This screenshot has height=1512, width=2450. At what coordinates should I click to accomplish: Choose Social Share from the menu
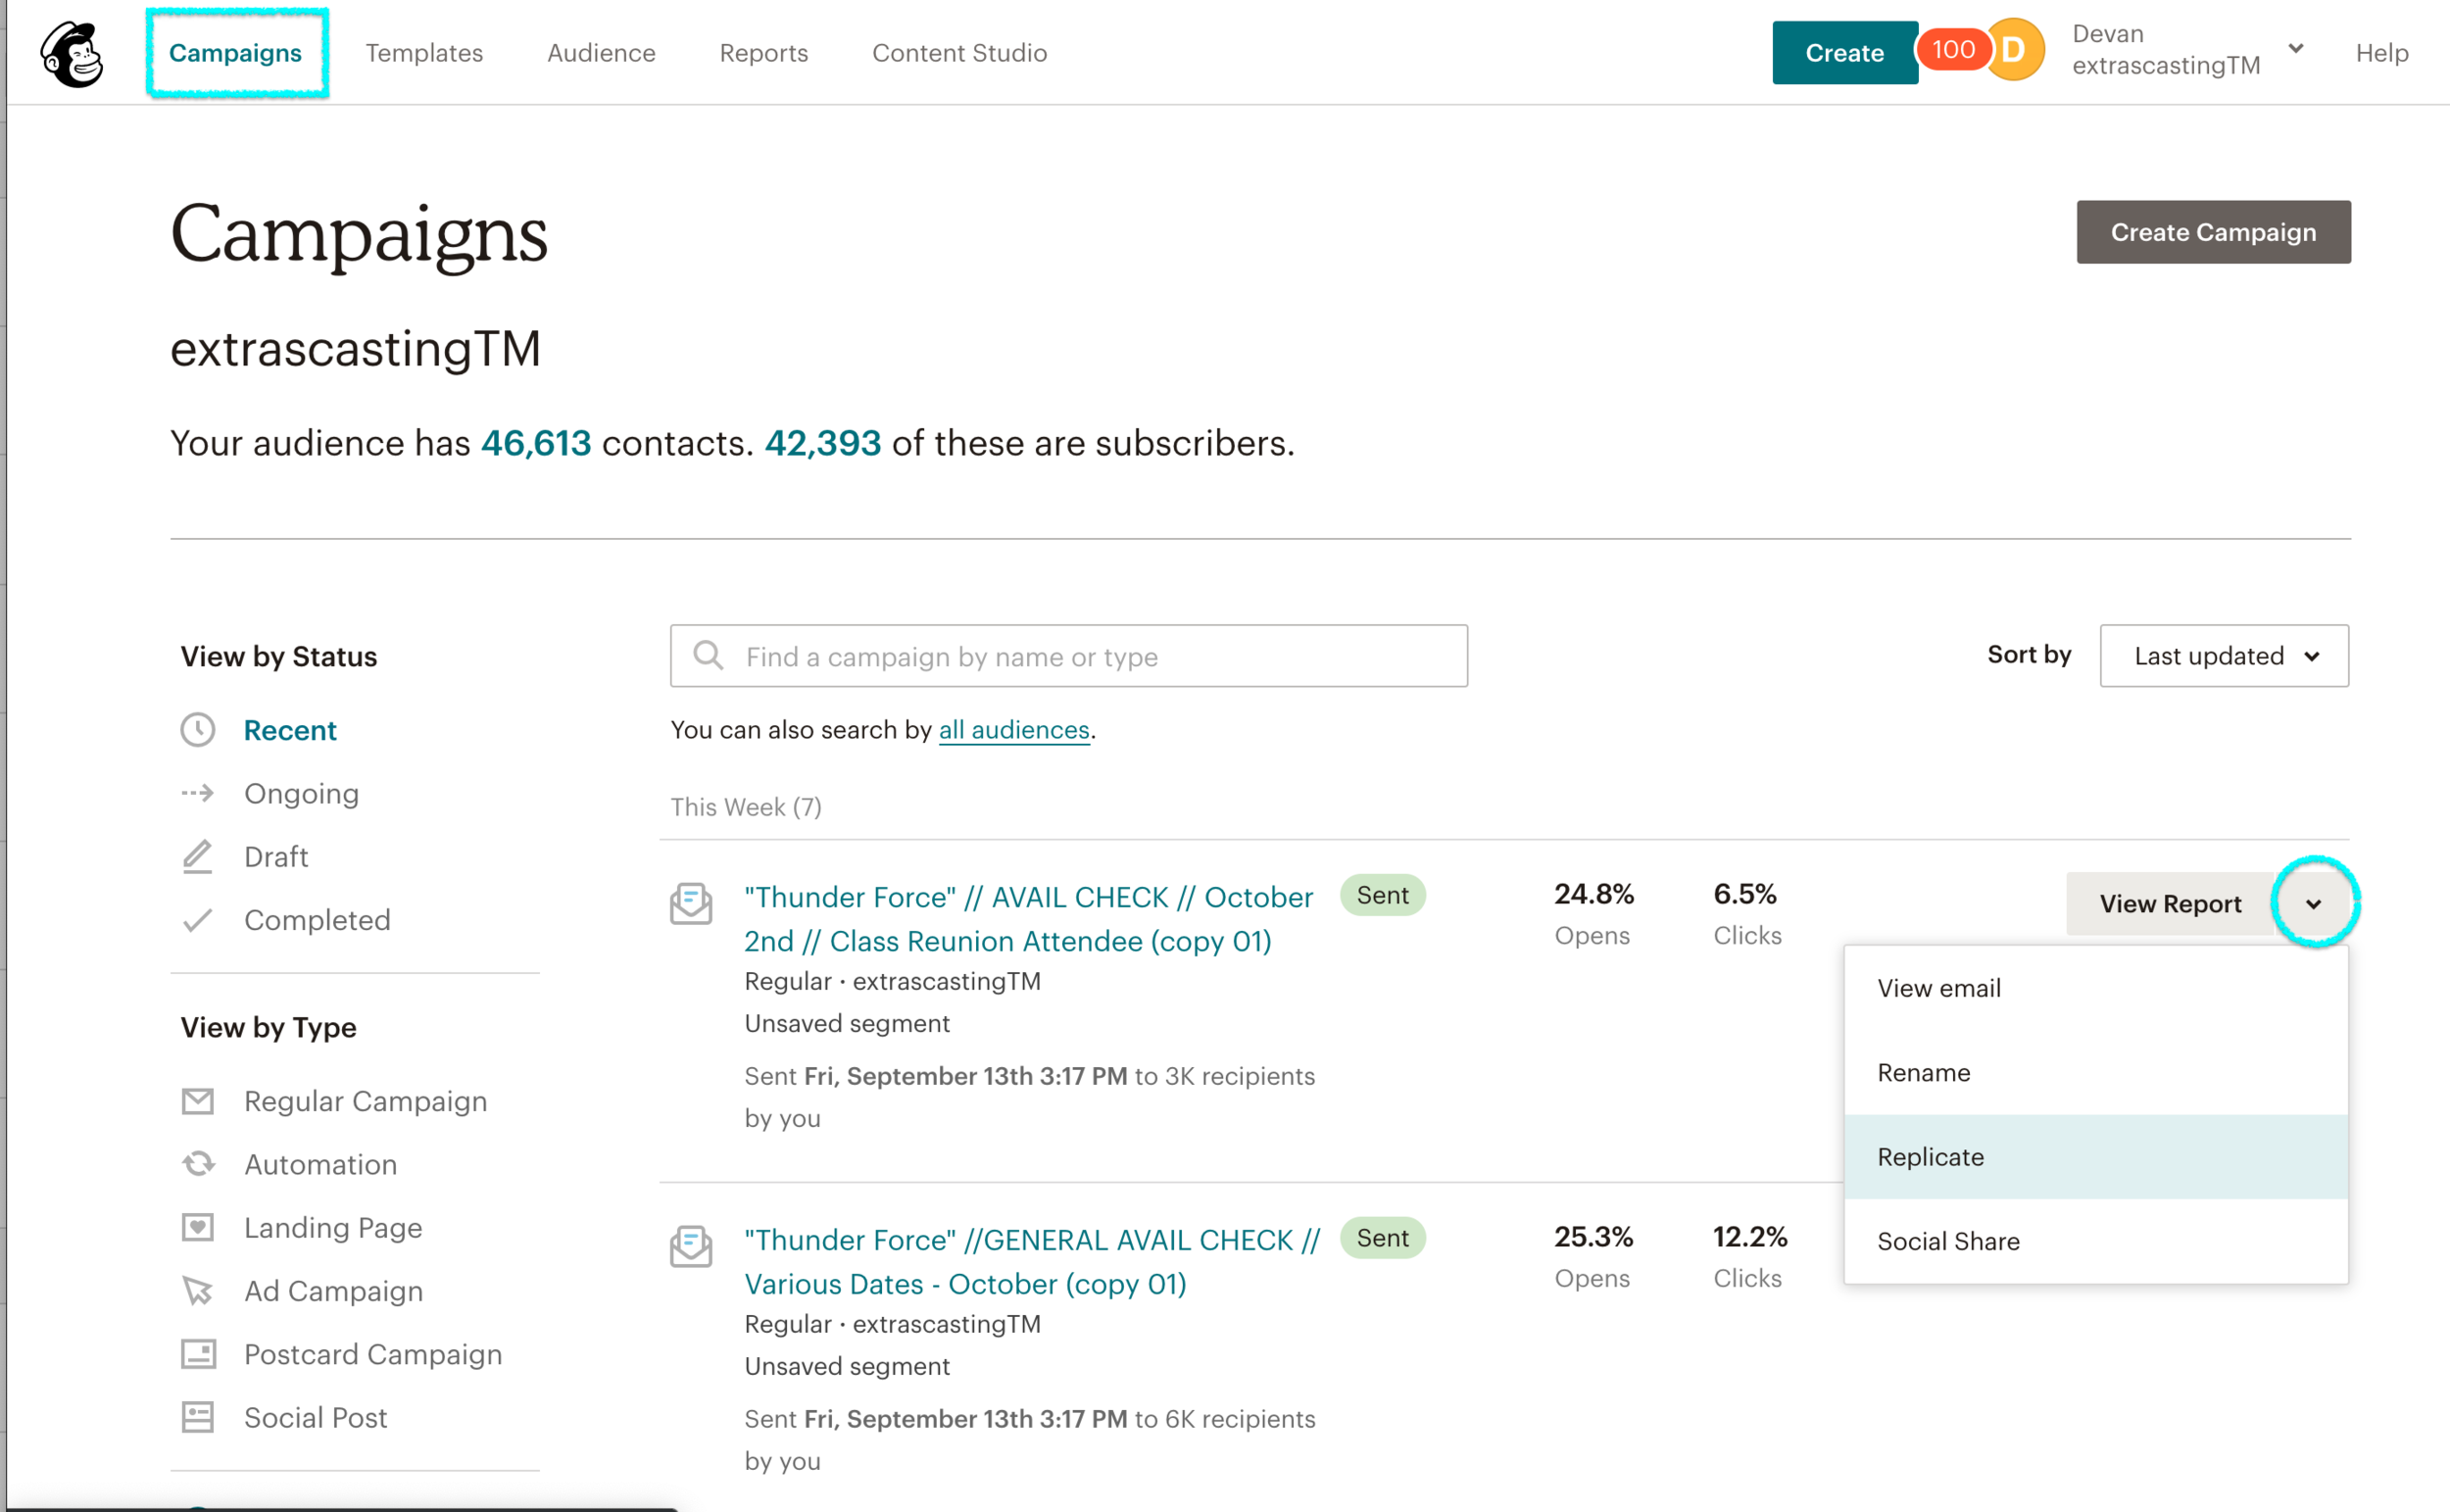(2096, 1241)
